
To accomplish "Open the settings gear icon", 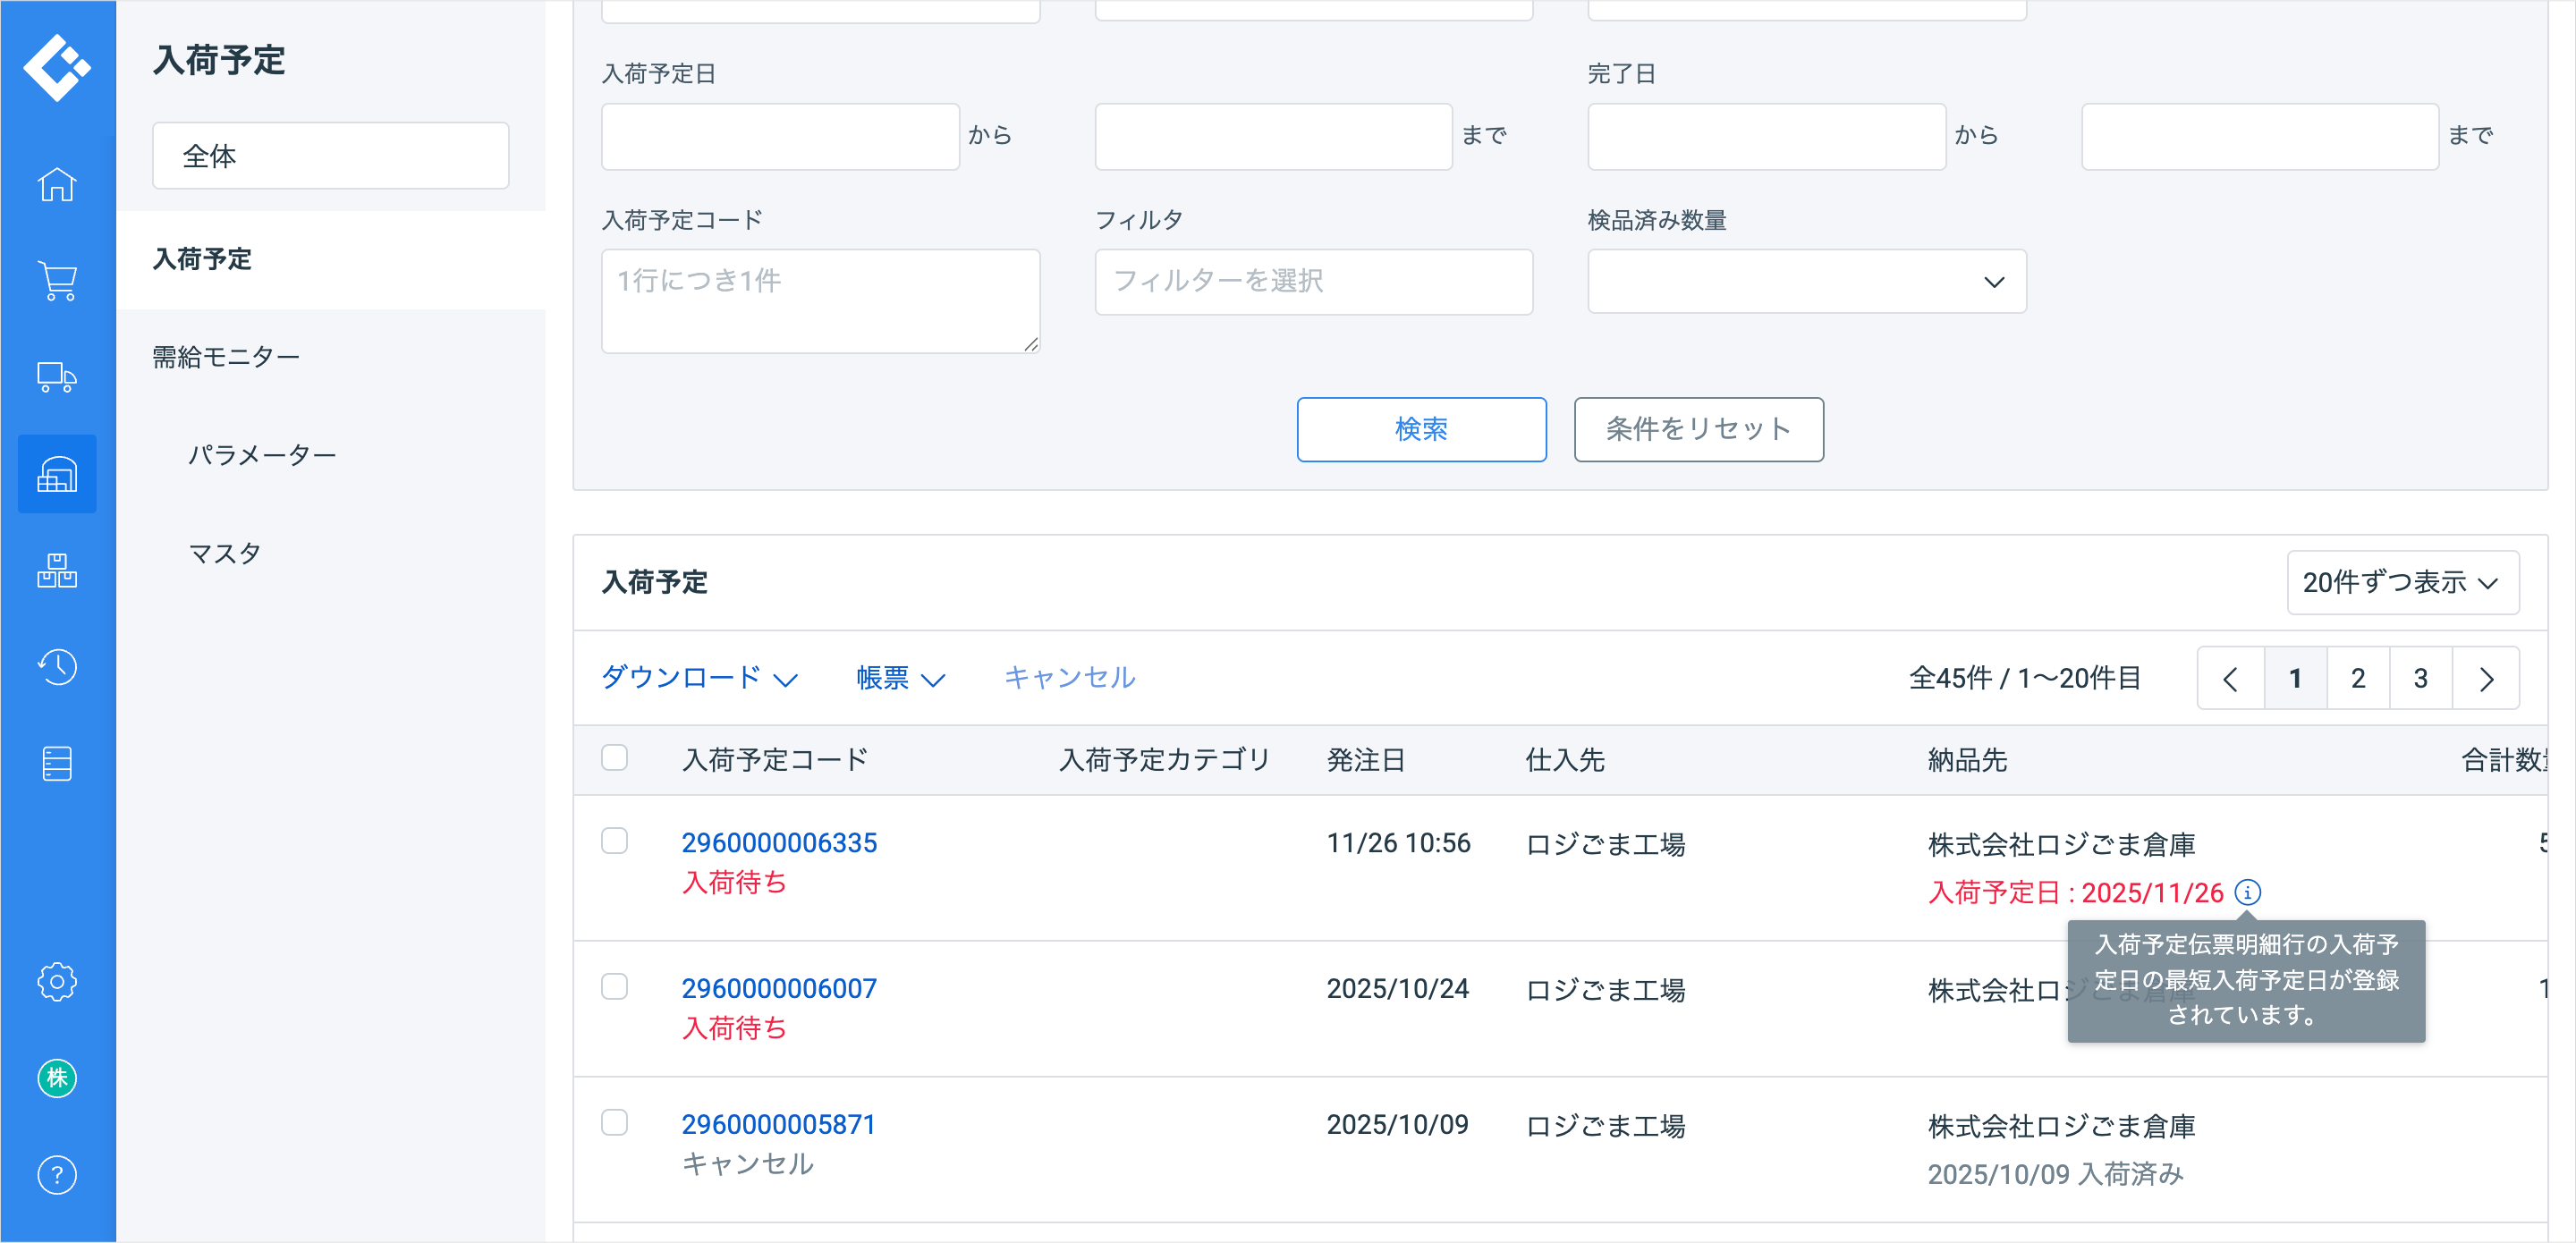I will 57,982.
